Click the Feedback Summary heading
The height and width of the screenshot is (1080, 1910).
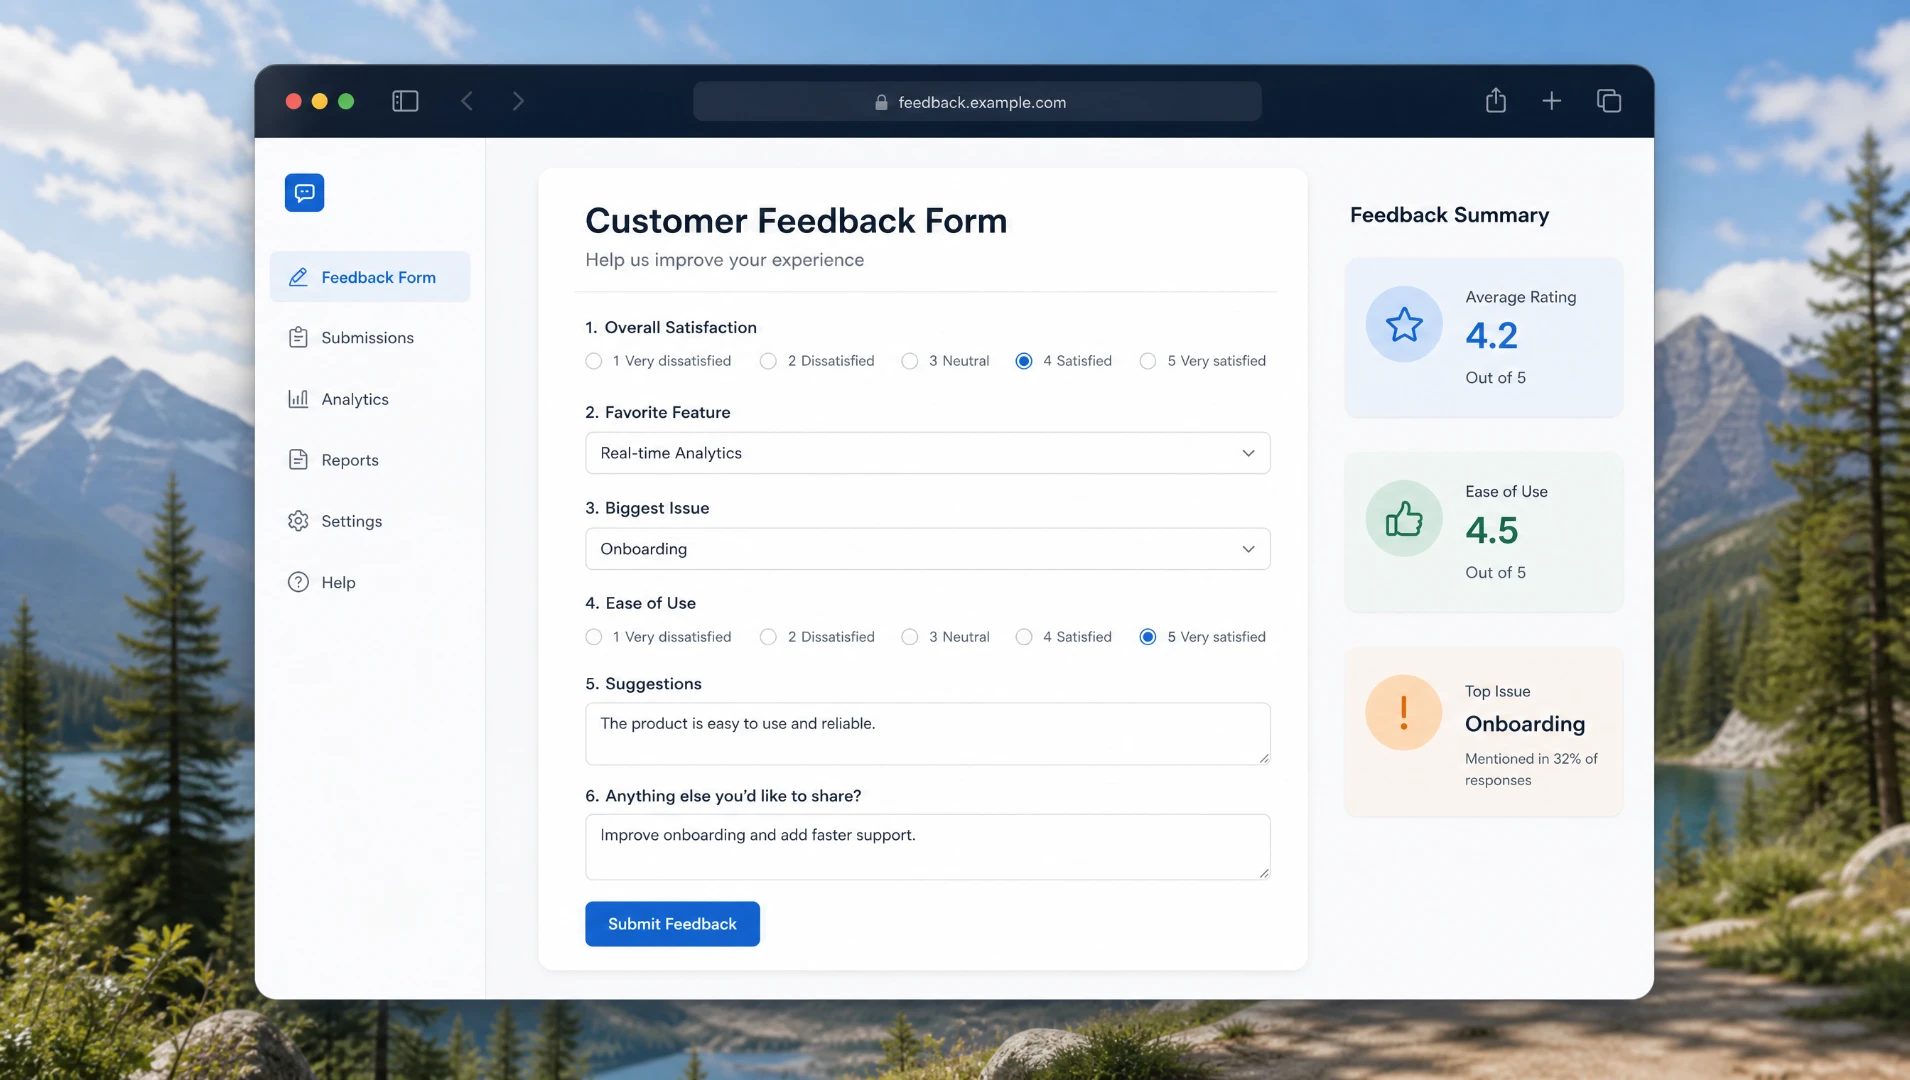click(x=1449, y=215)
